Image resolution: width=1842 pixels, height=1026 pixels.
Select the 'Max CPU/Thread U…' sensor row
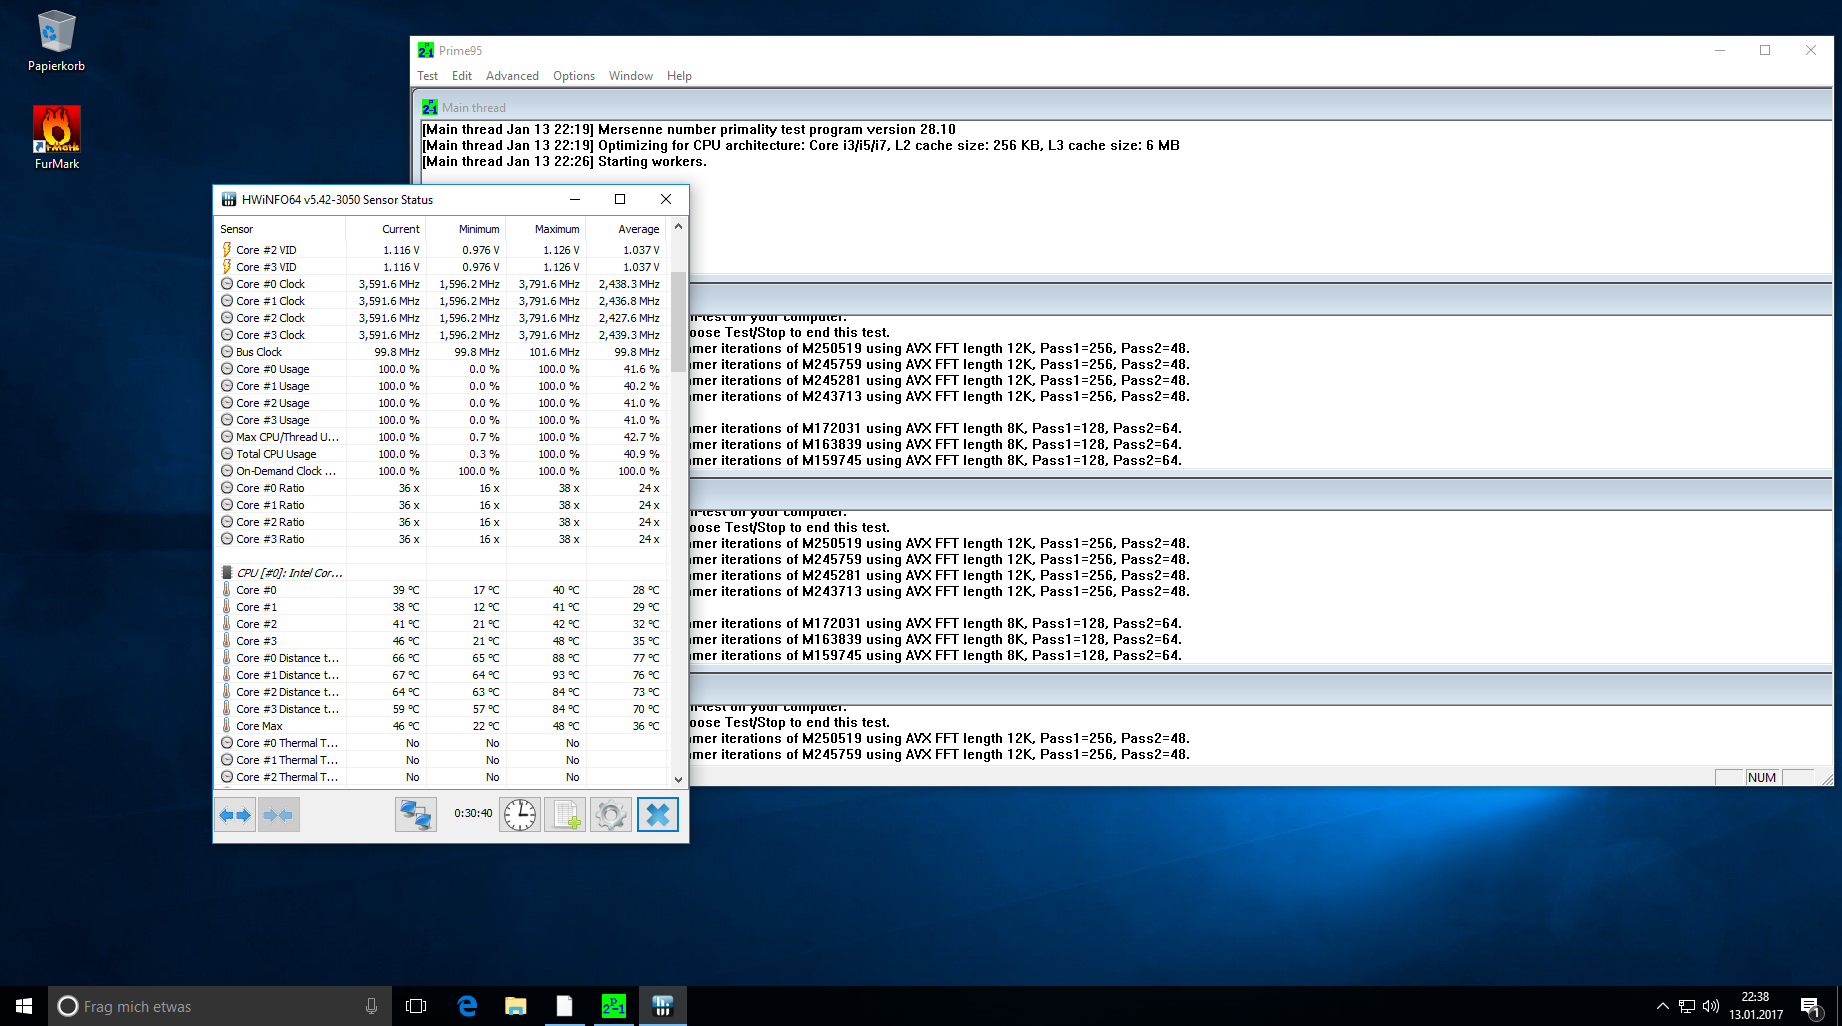[441, 437]
